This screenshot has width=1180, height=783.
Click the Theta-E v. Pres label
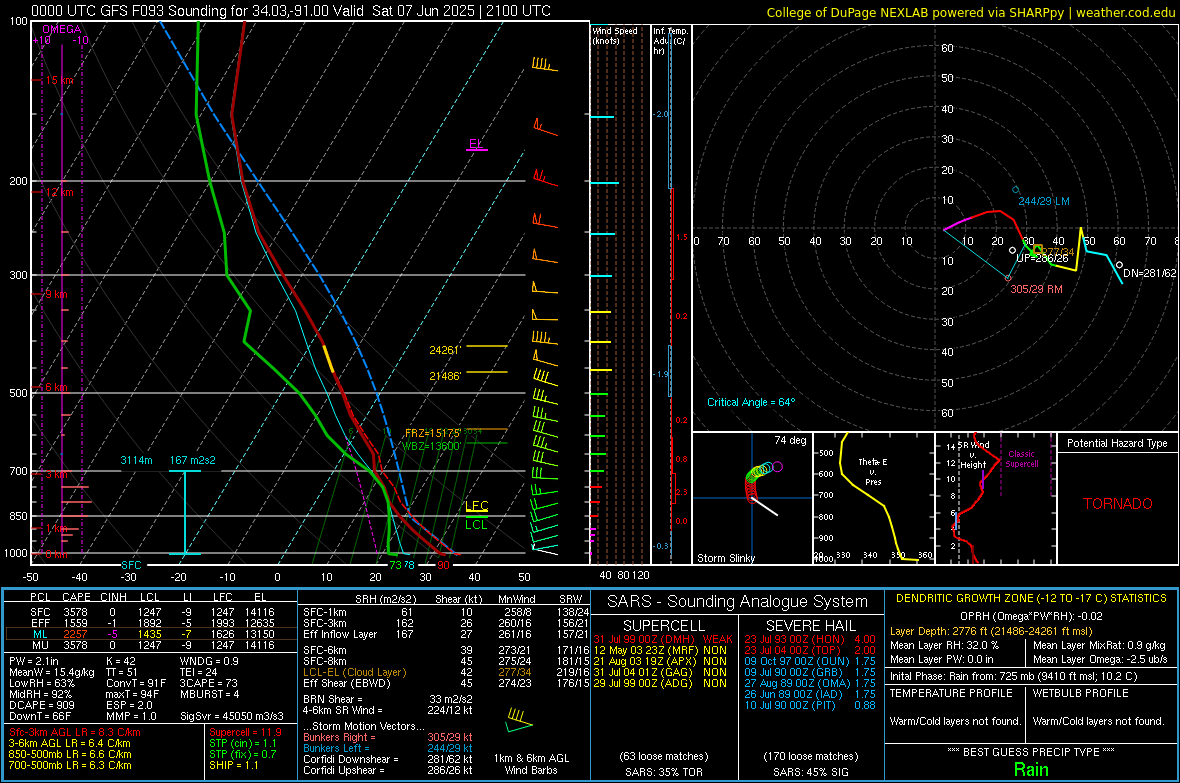click(x=872, y=472)
